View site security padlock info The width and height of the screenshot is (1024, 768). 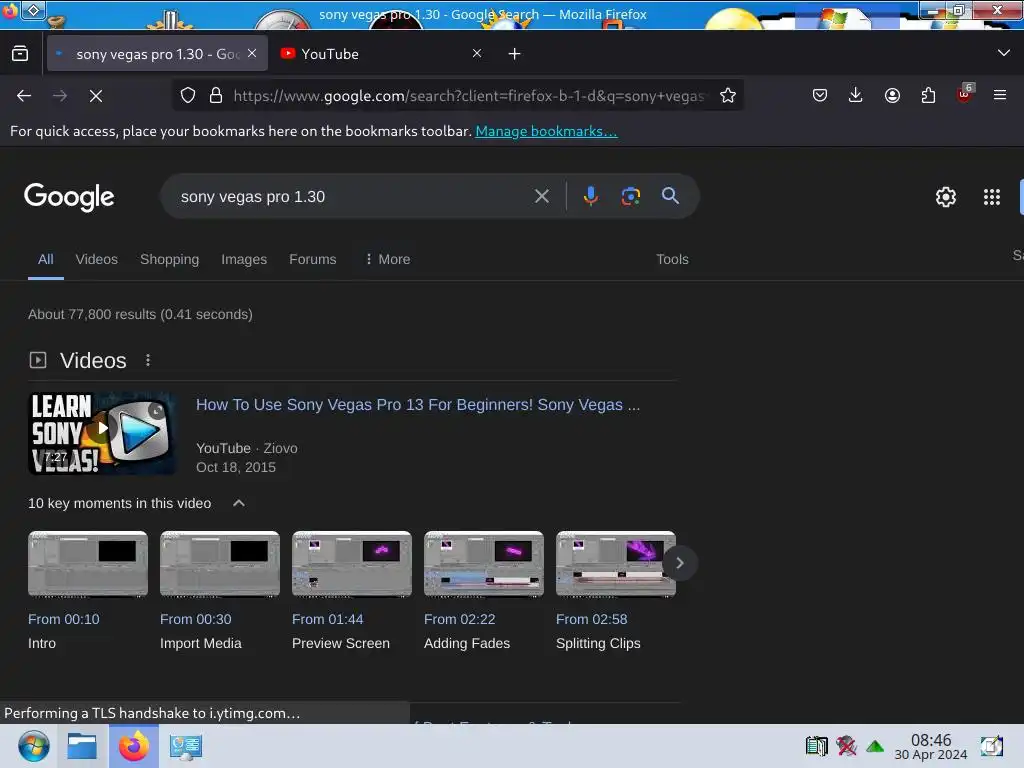pos(216,95)
